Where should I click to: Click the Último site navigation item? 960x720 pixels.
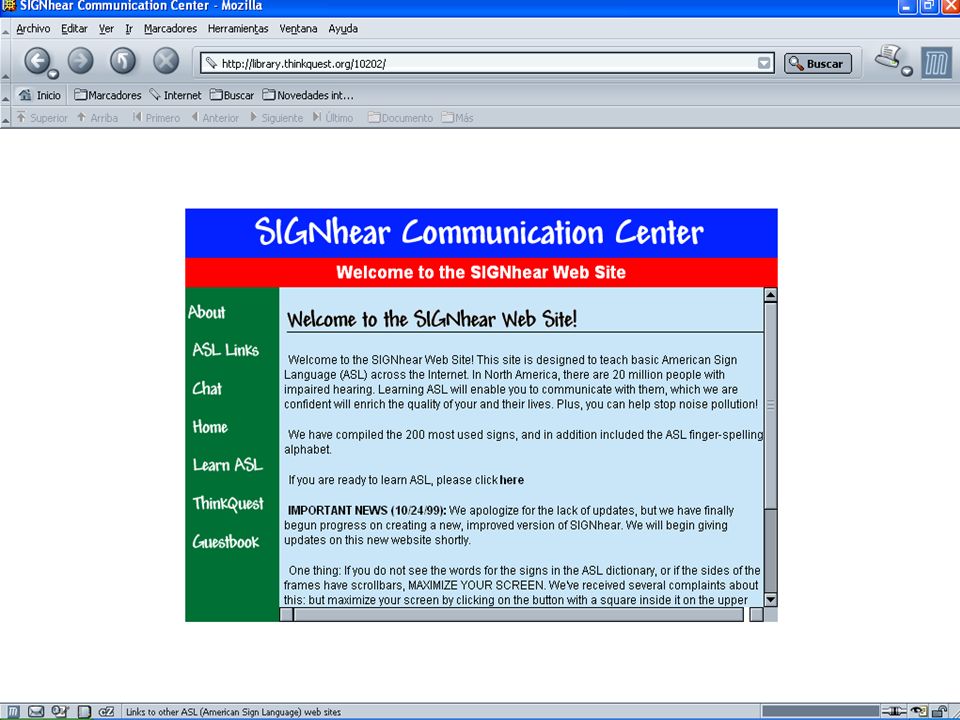click(333, 118)
